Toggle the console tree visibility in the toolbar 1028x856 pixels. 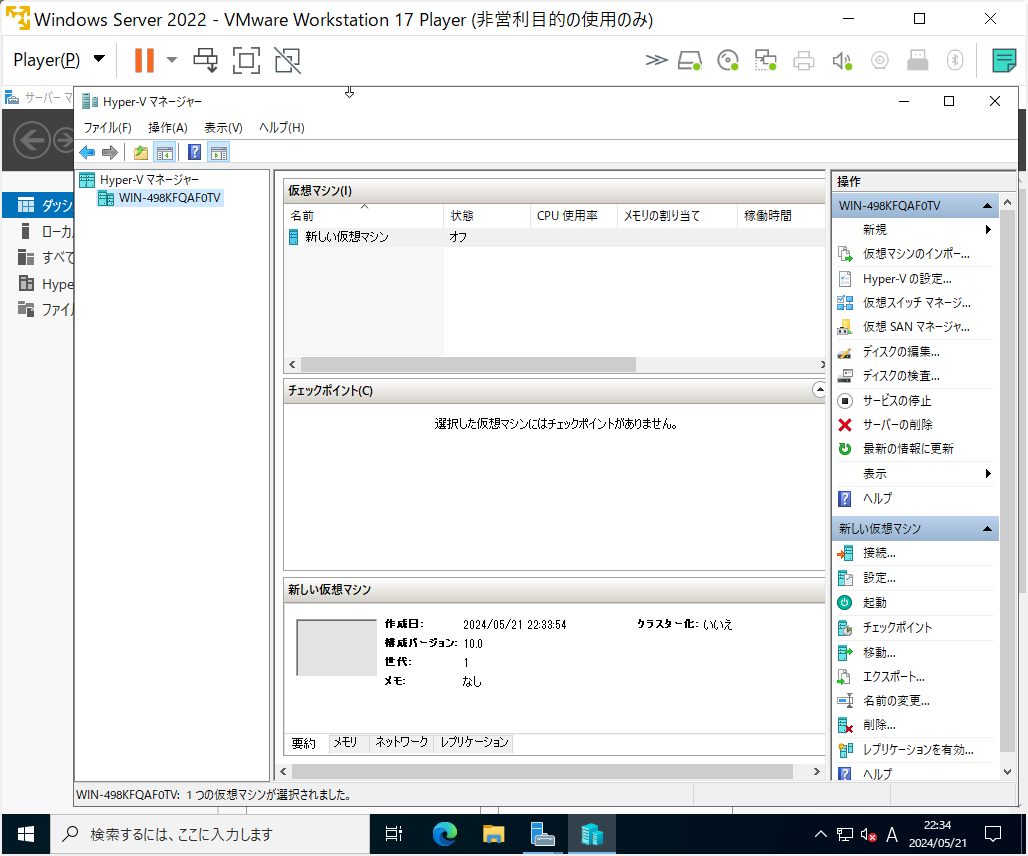pyautogui.click(x=164, y=152)
